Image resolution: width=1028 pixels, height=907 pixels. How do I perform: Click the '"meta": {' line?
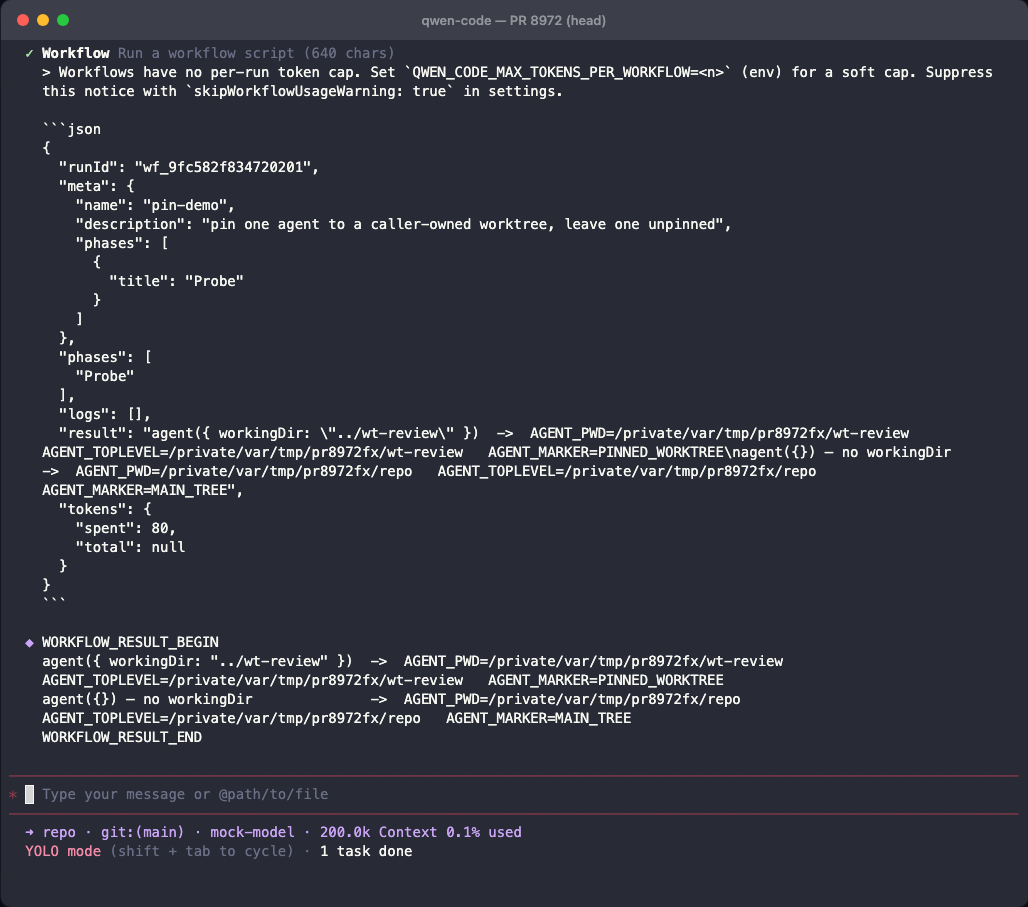(x=96, y=186)
